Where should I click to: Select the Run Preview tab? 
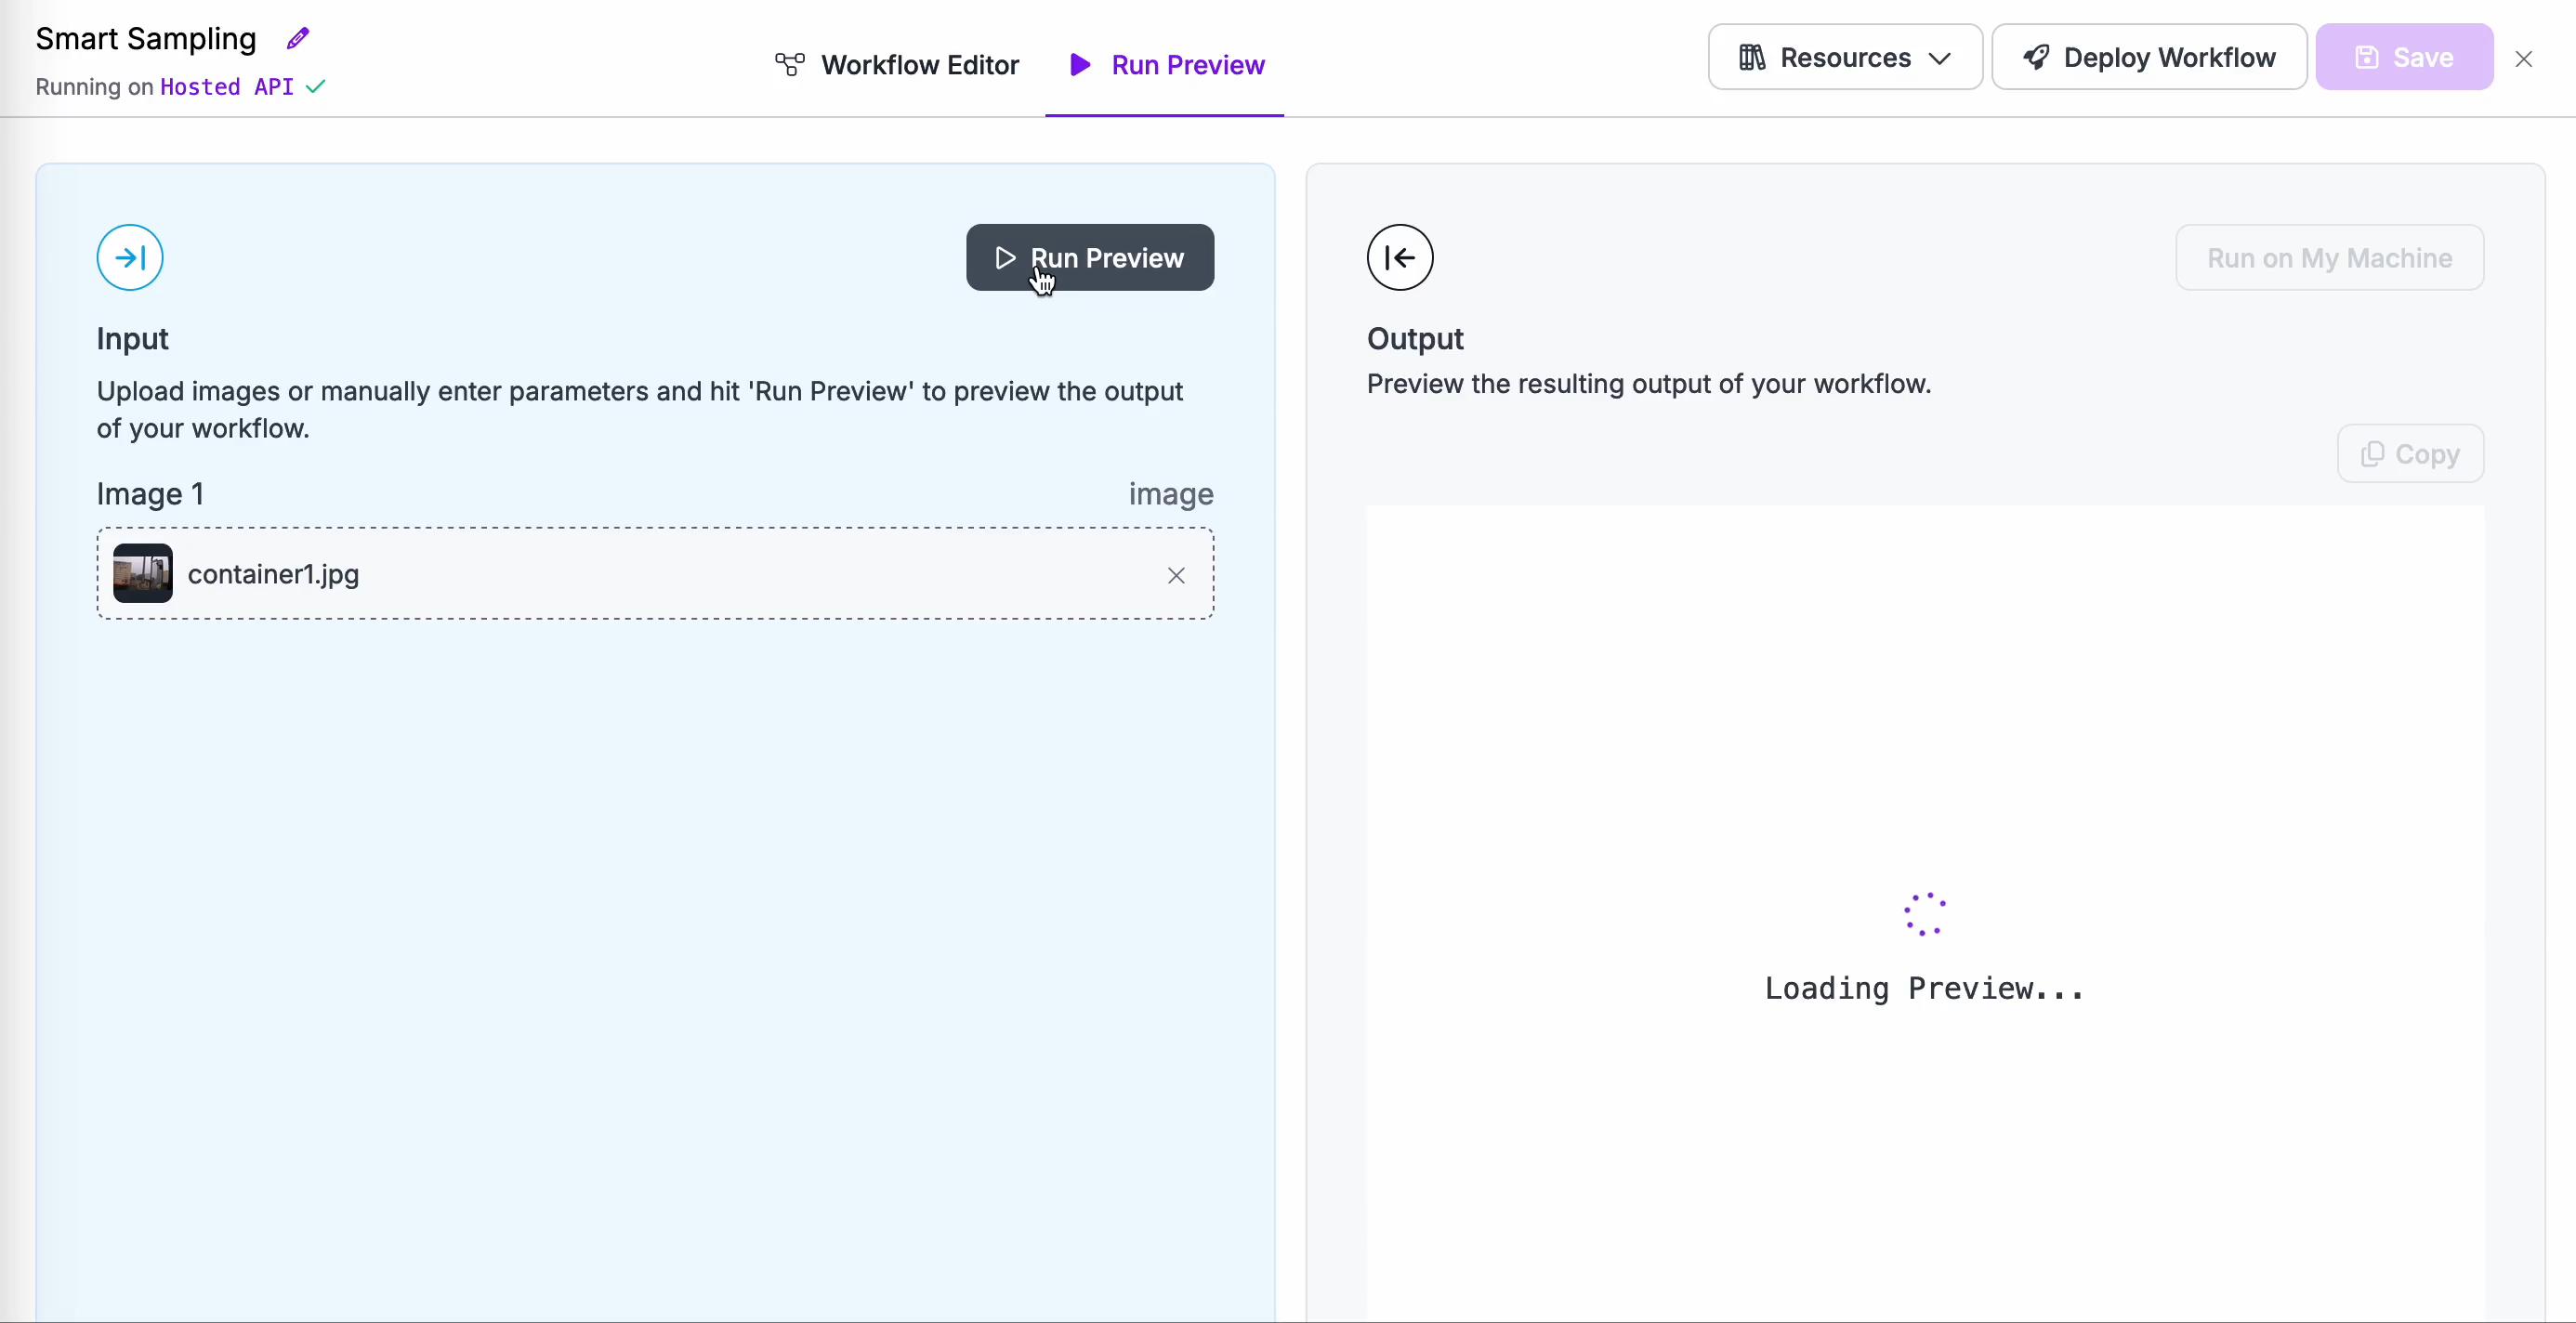pos(1166,65)
